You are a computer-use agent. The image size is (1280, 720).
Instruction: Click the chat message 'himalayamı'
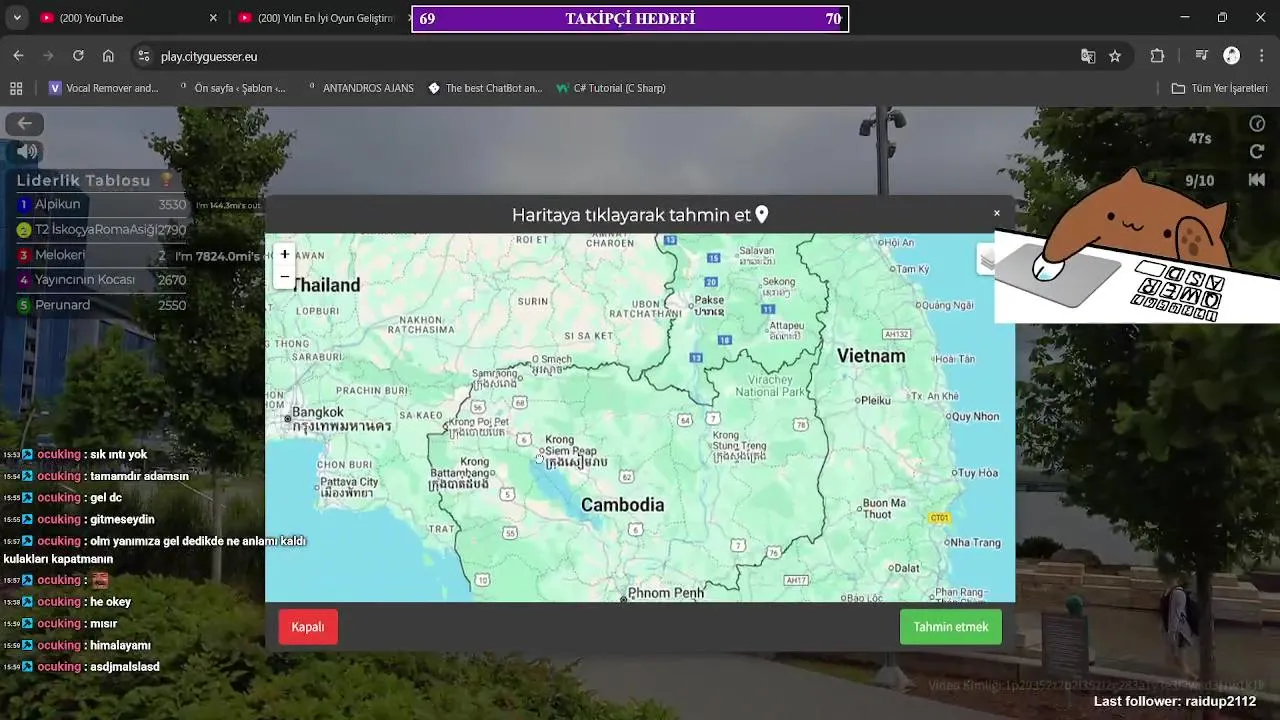tap(120, 645)
